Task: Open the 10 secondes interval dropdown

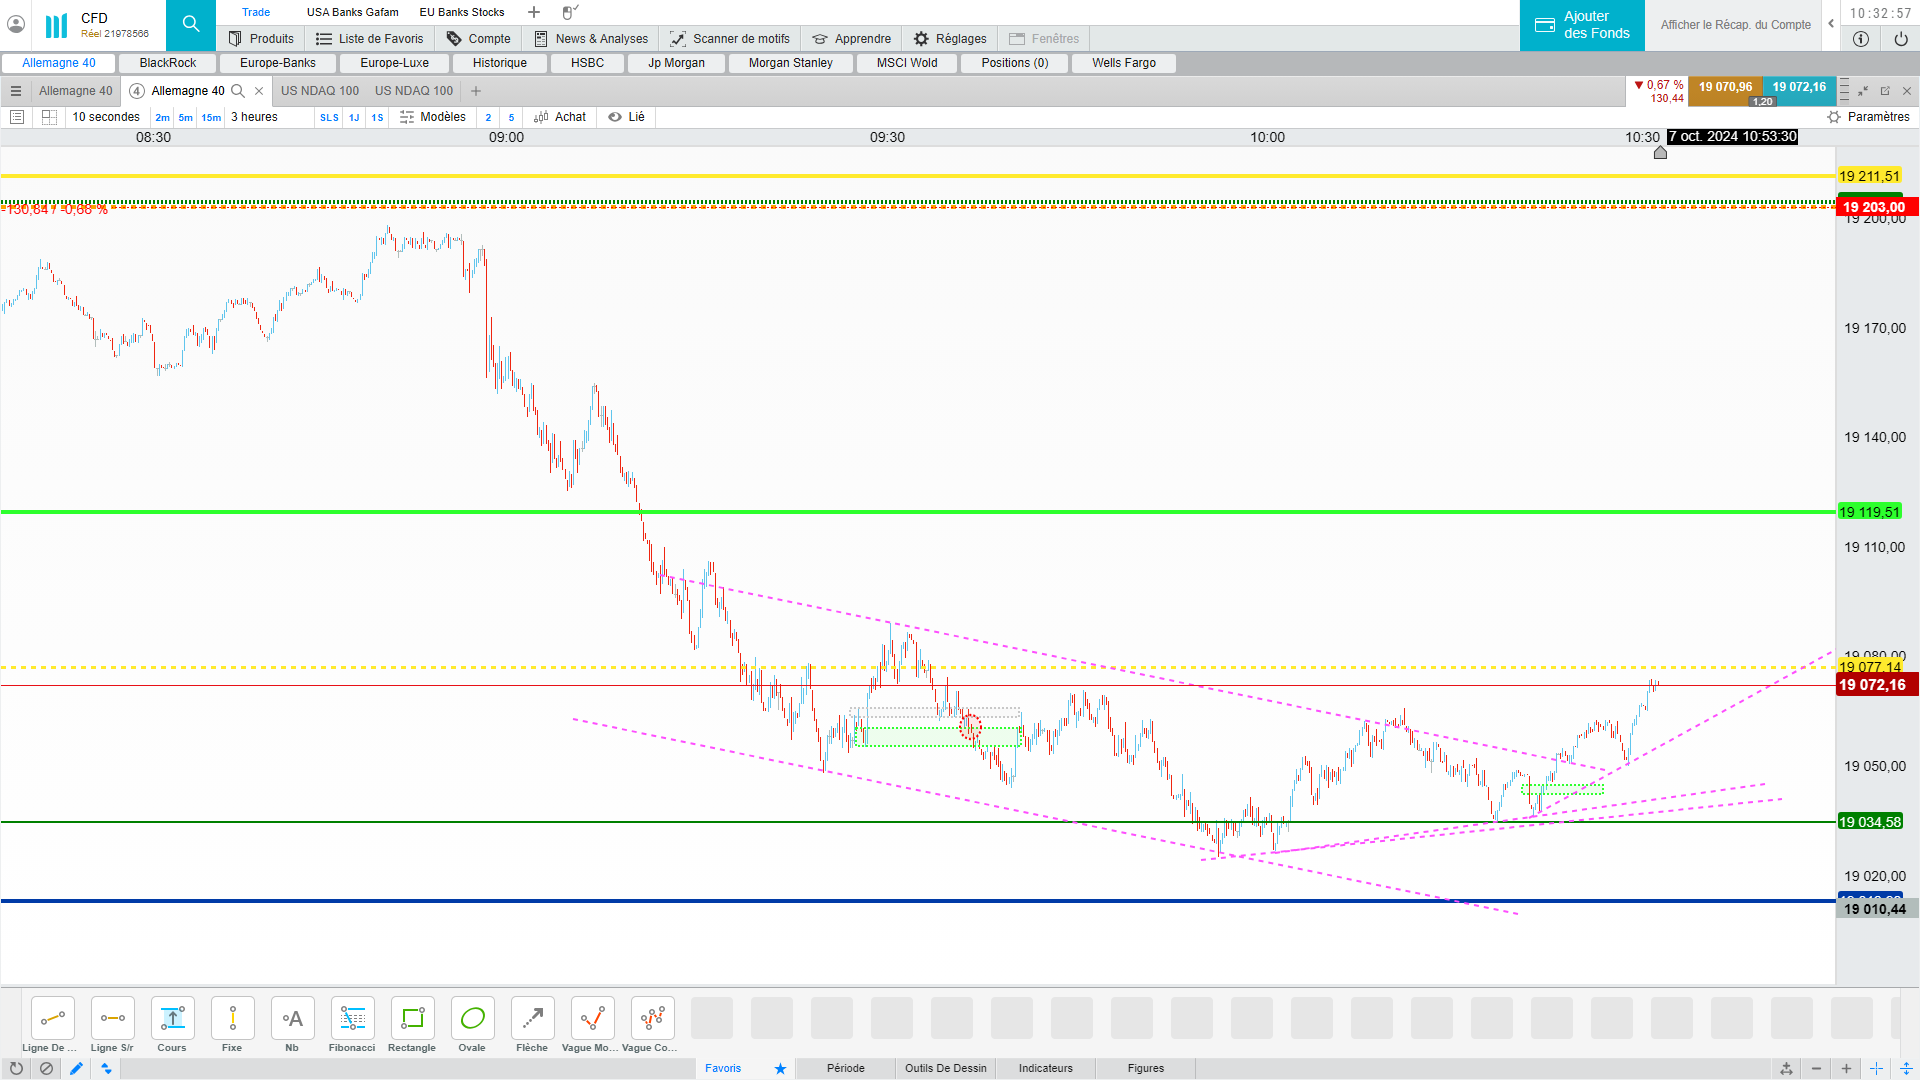Action: click(x=106, y=117)
